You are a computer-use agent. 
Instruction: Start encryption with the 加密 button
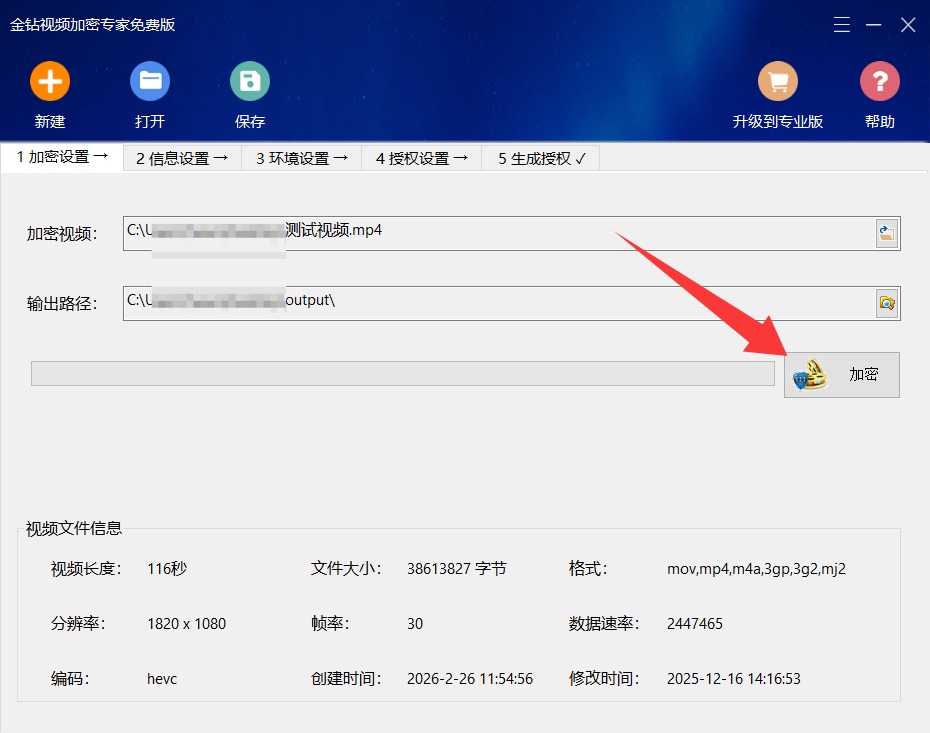click(x=842, y=375)
